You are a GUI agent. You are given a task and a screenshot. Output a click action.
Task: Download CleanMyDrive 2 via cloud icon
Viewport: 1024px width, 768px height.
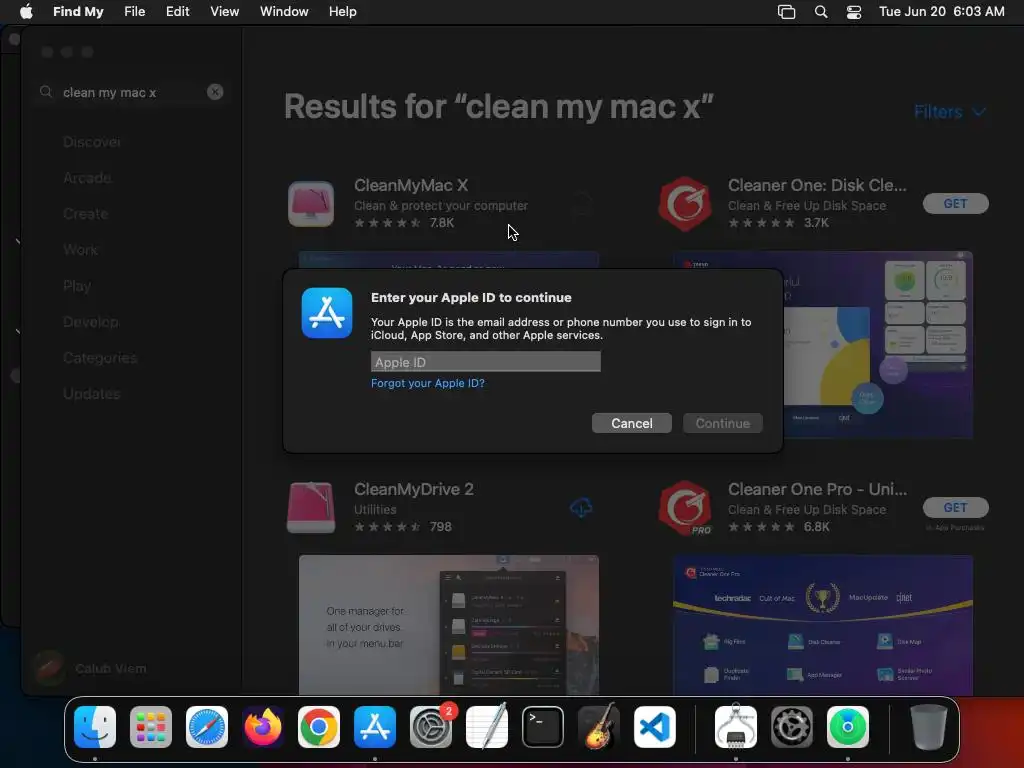[x=581, y=507]
